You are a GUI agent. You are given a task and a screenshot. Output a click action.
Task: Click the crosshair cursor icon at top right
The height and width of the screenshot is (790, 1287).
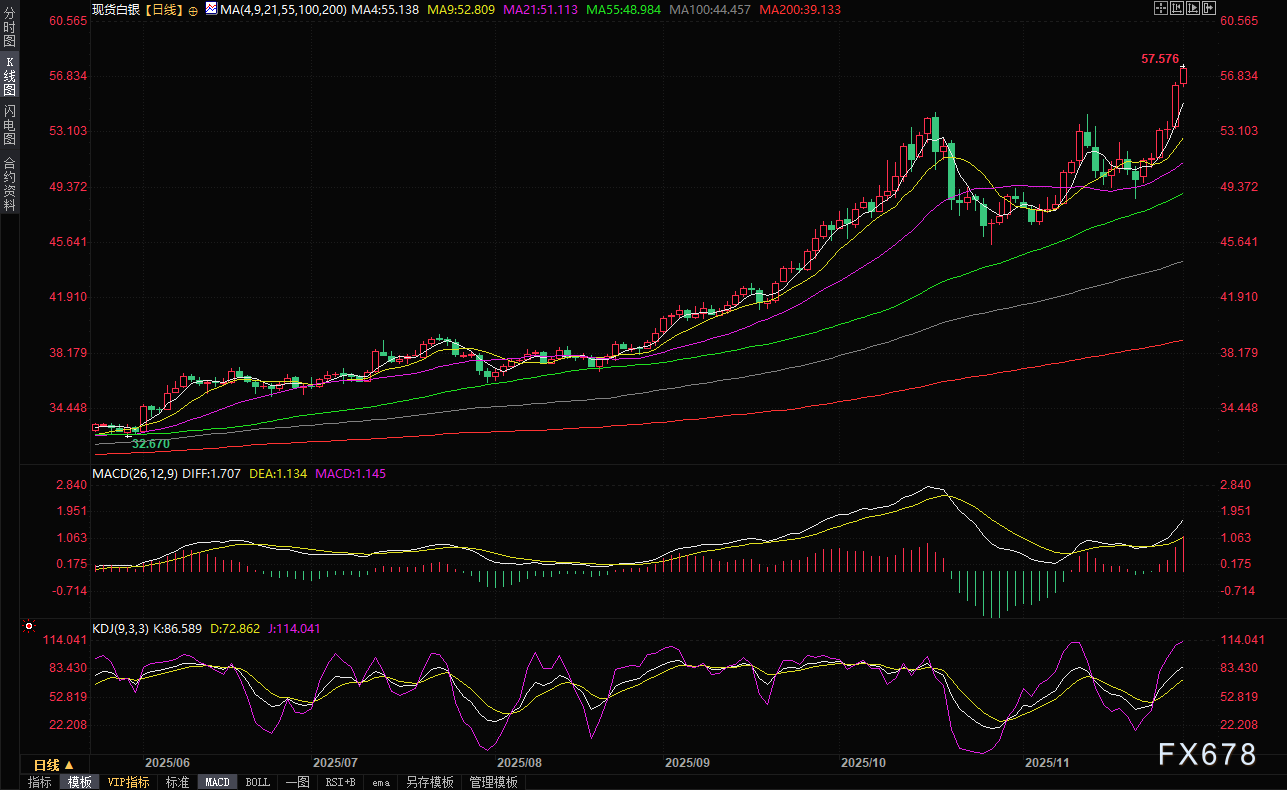(x=1160, y=8)
